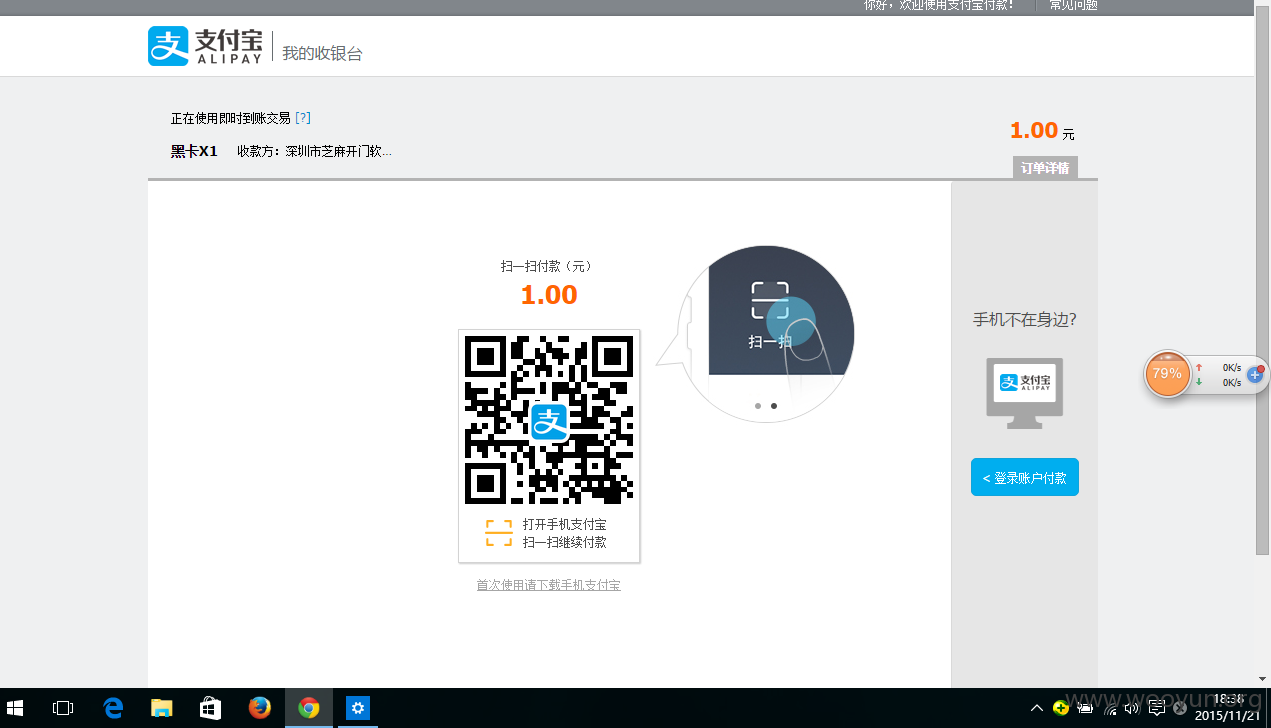The height and width of the screenshot is (728, 1271).
Task: Click the 手机不在身边? text
Action: pyautogui.click(x=1025, y=320)
